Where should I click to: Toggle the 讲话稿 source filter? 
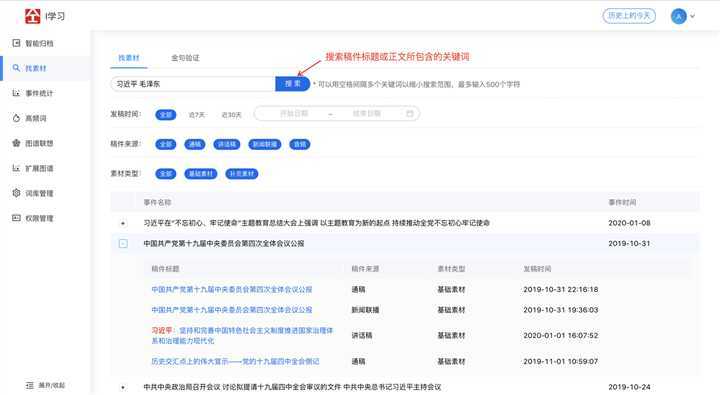point(227,144)
